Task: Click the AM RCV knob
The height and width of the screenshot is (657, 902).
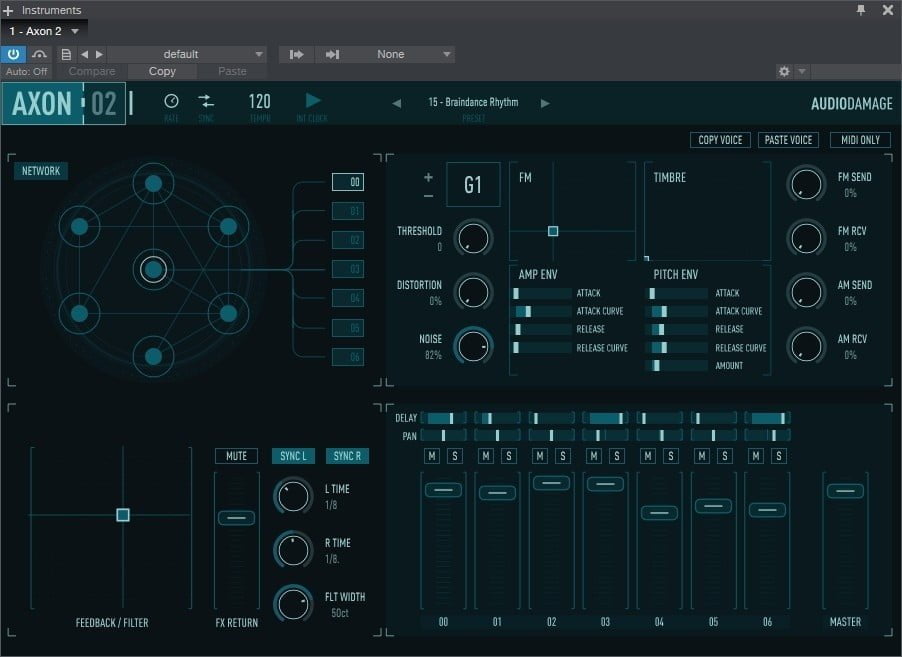Action: click(x=807, y=346)
